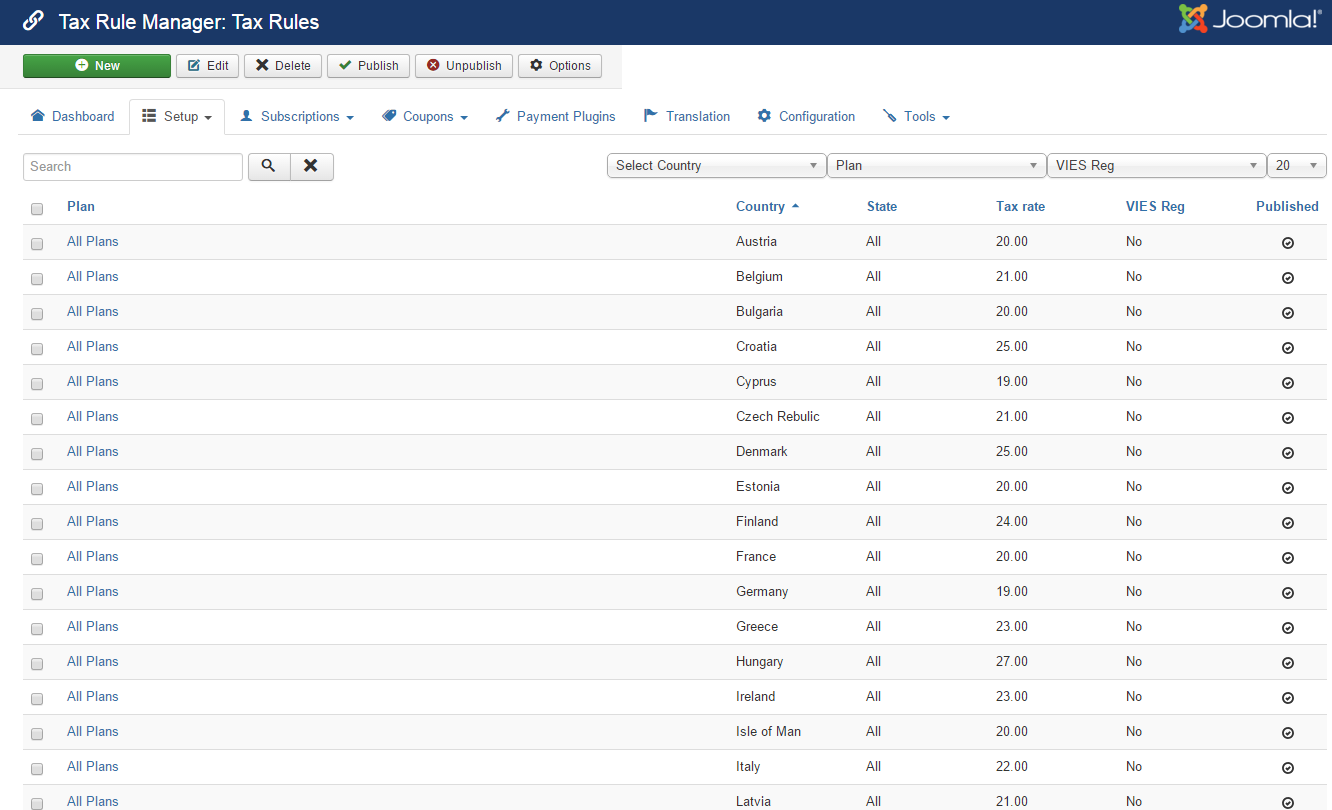Viewport: 1332px width, 810px height.
Task: Expand the Tools menu
Action: pyautogui.click(x=916, y=117)
